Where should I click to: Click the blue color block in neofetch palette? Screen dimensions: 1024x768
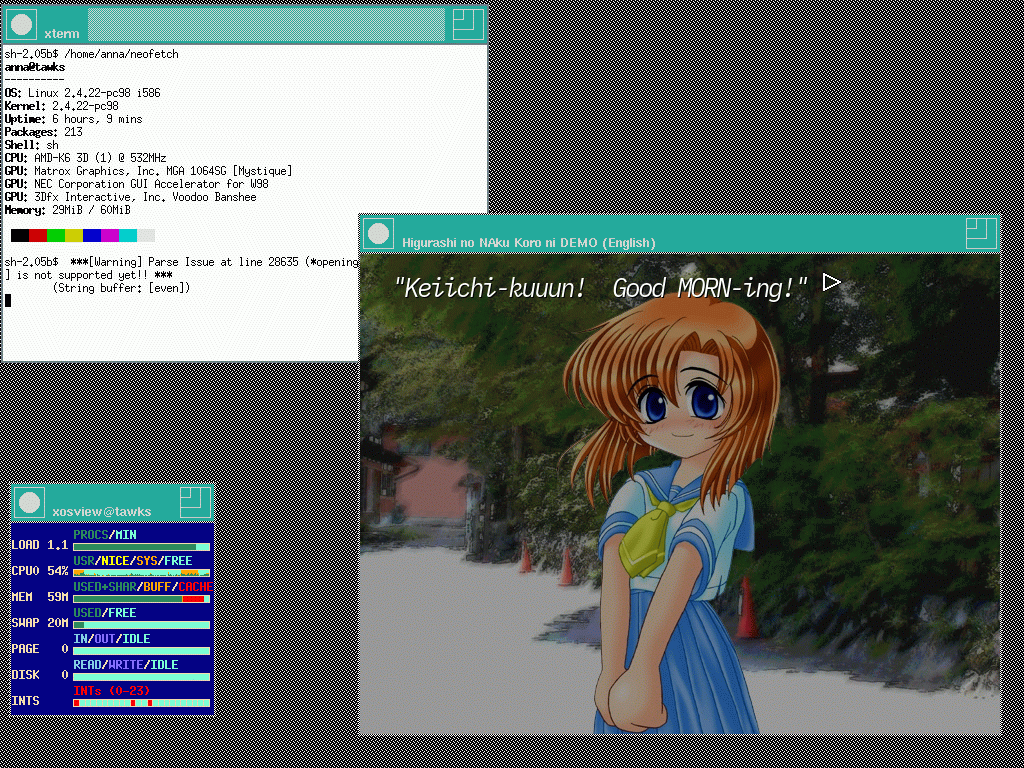[x=92, y=235]
